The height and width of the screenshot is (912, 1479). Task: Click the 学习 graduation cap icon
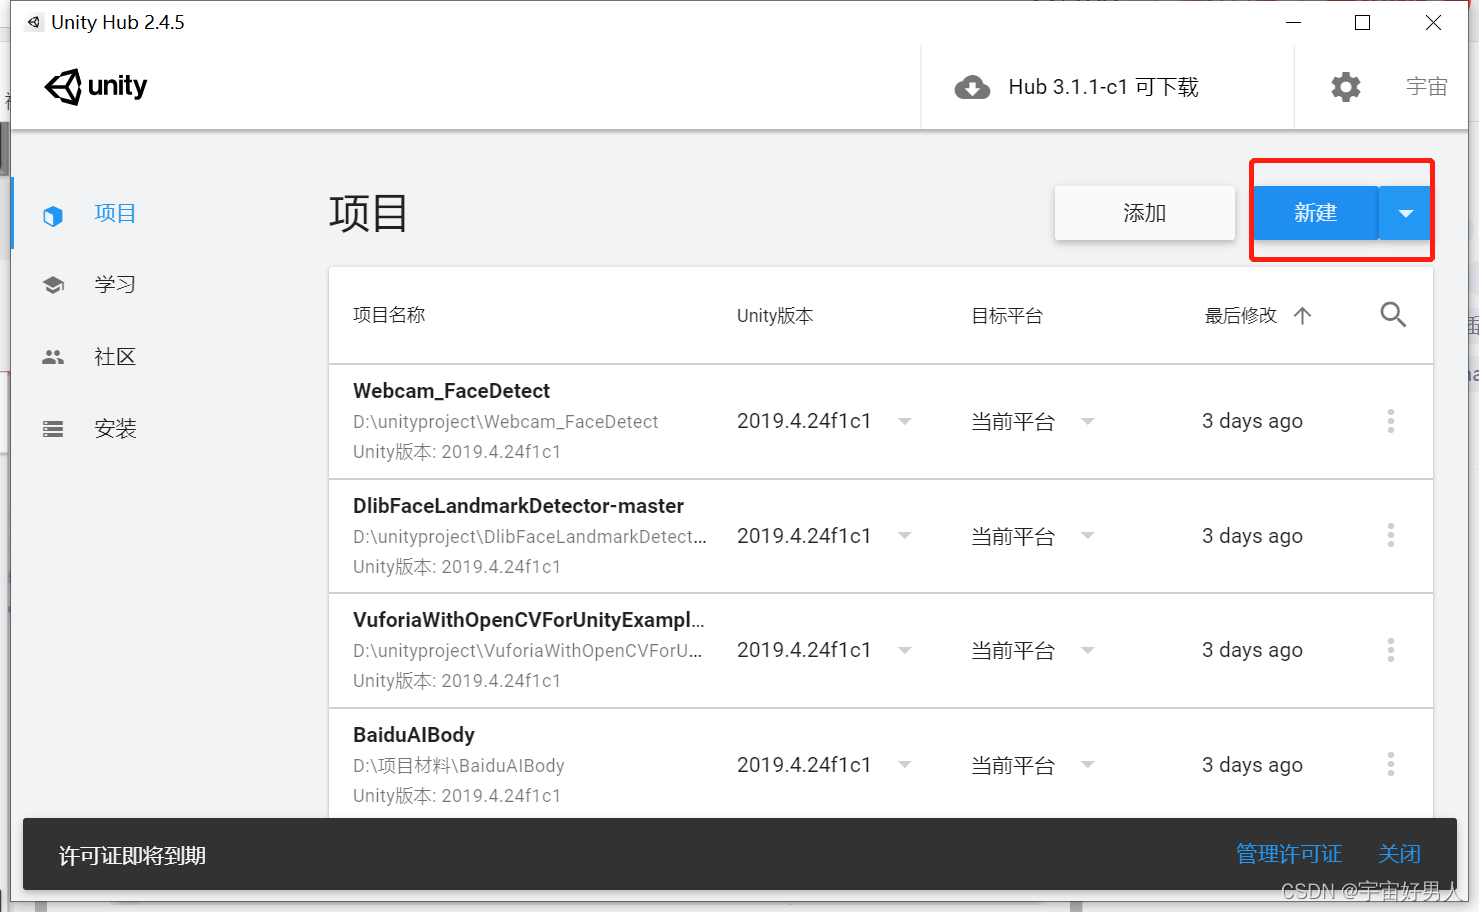click(53, 285)
